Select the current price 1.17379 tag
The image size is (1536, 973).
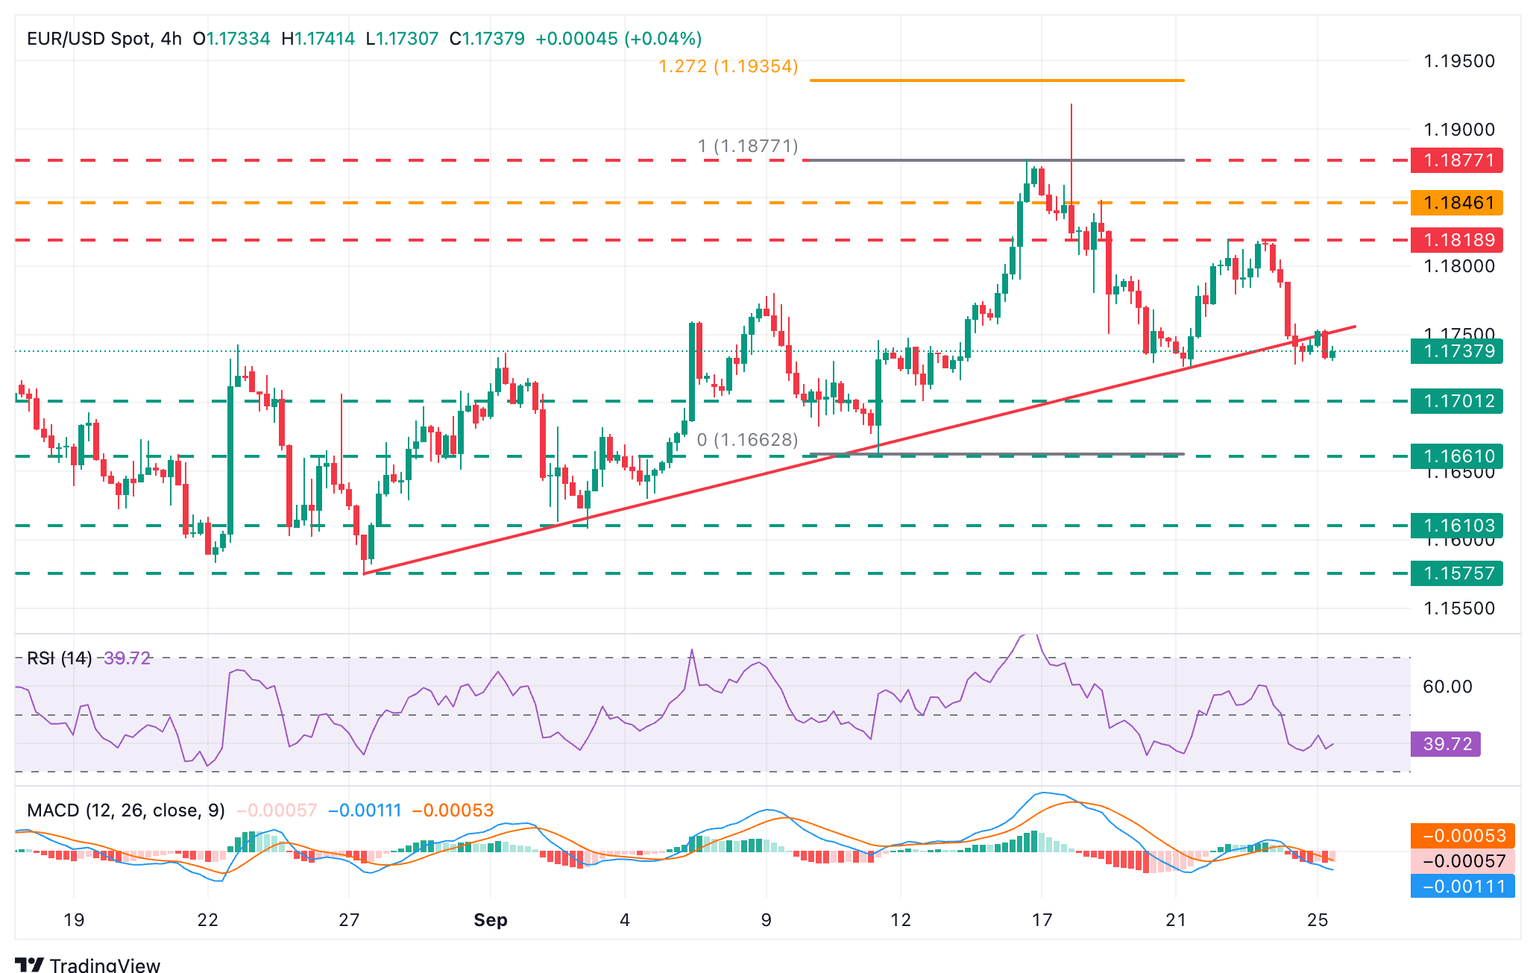[1457, 351]
